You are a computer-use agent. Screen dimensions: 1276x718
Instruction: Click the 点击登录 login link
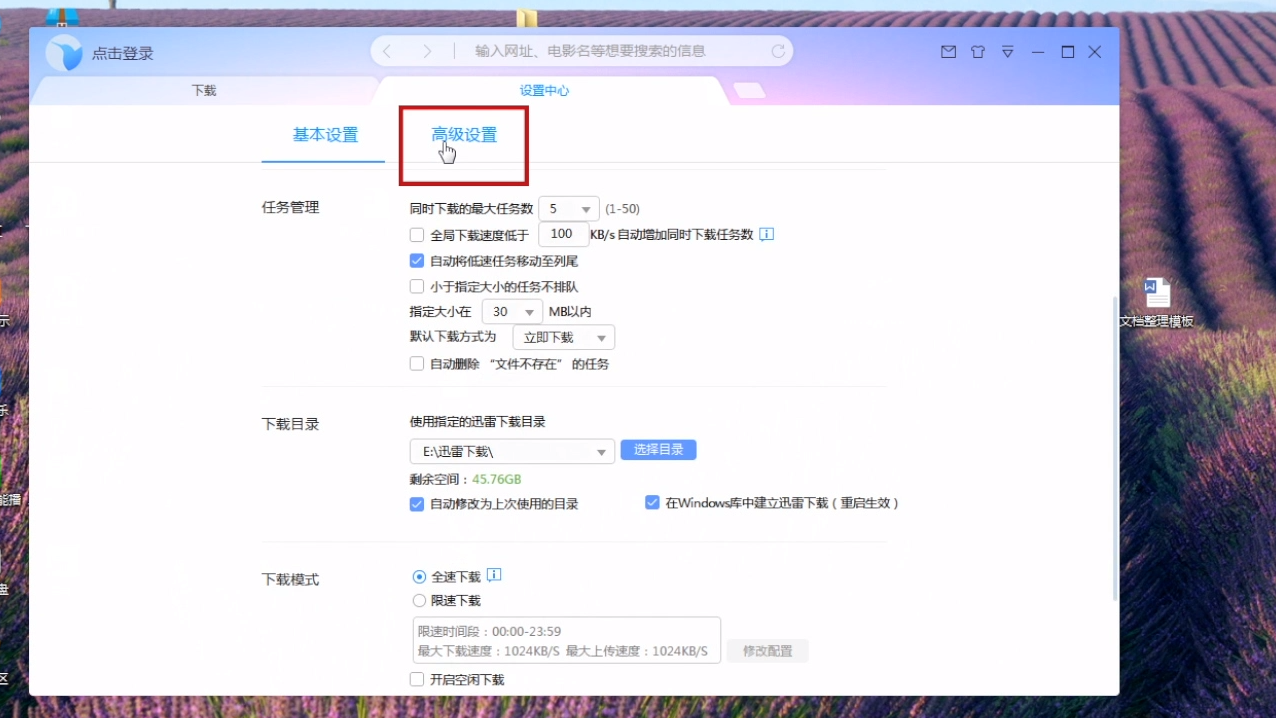click(123, 54)
